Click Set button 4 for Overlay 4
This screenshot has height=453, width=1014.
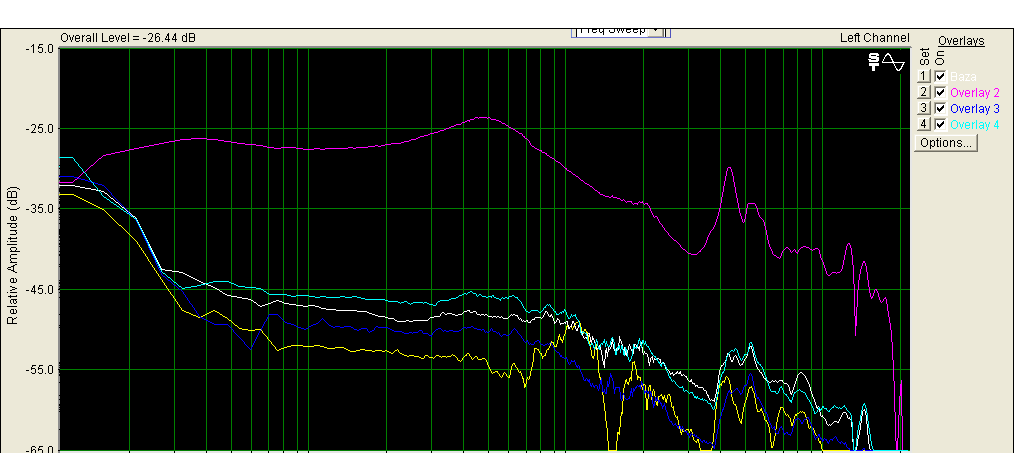[x=924, y=124]
